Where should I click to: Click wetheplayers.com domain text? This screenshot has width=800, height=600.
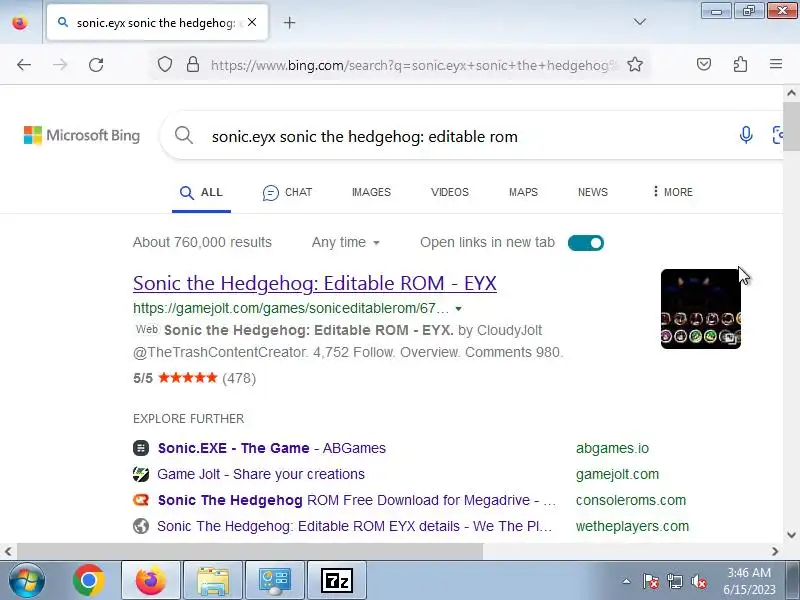[632, 526]
